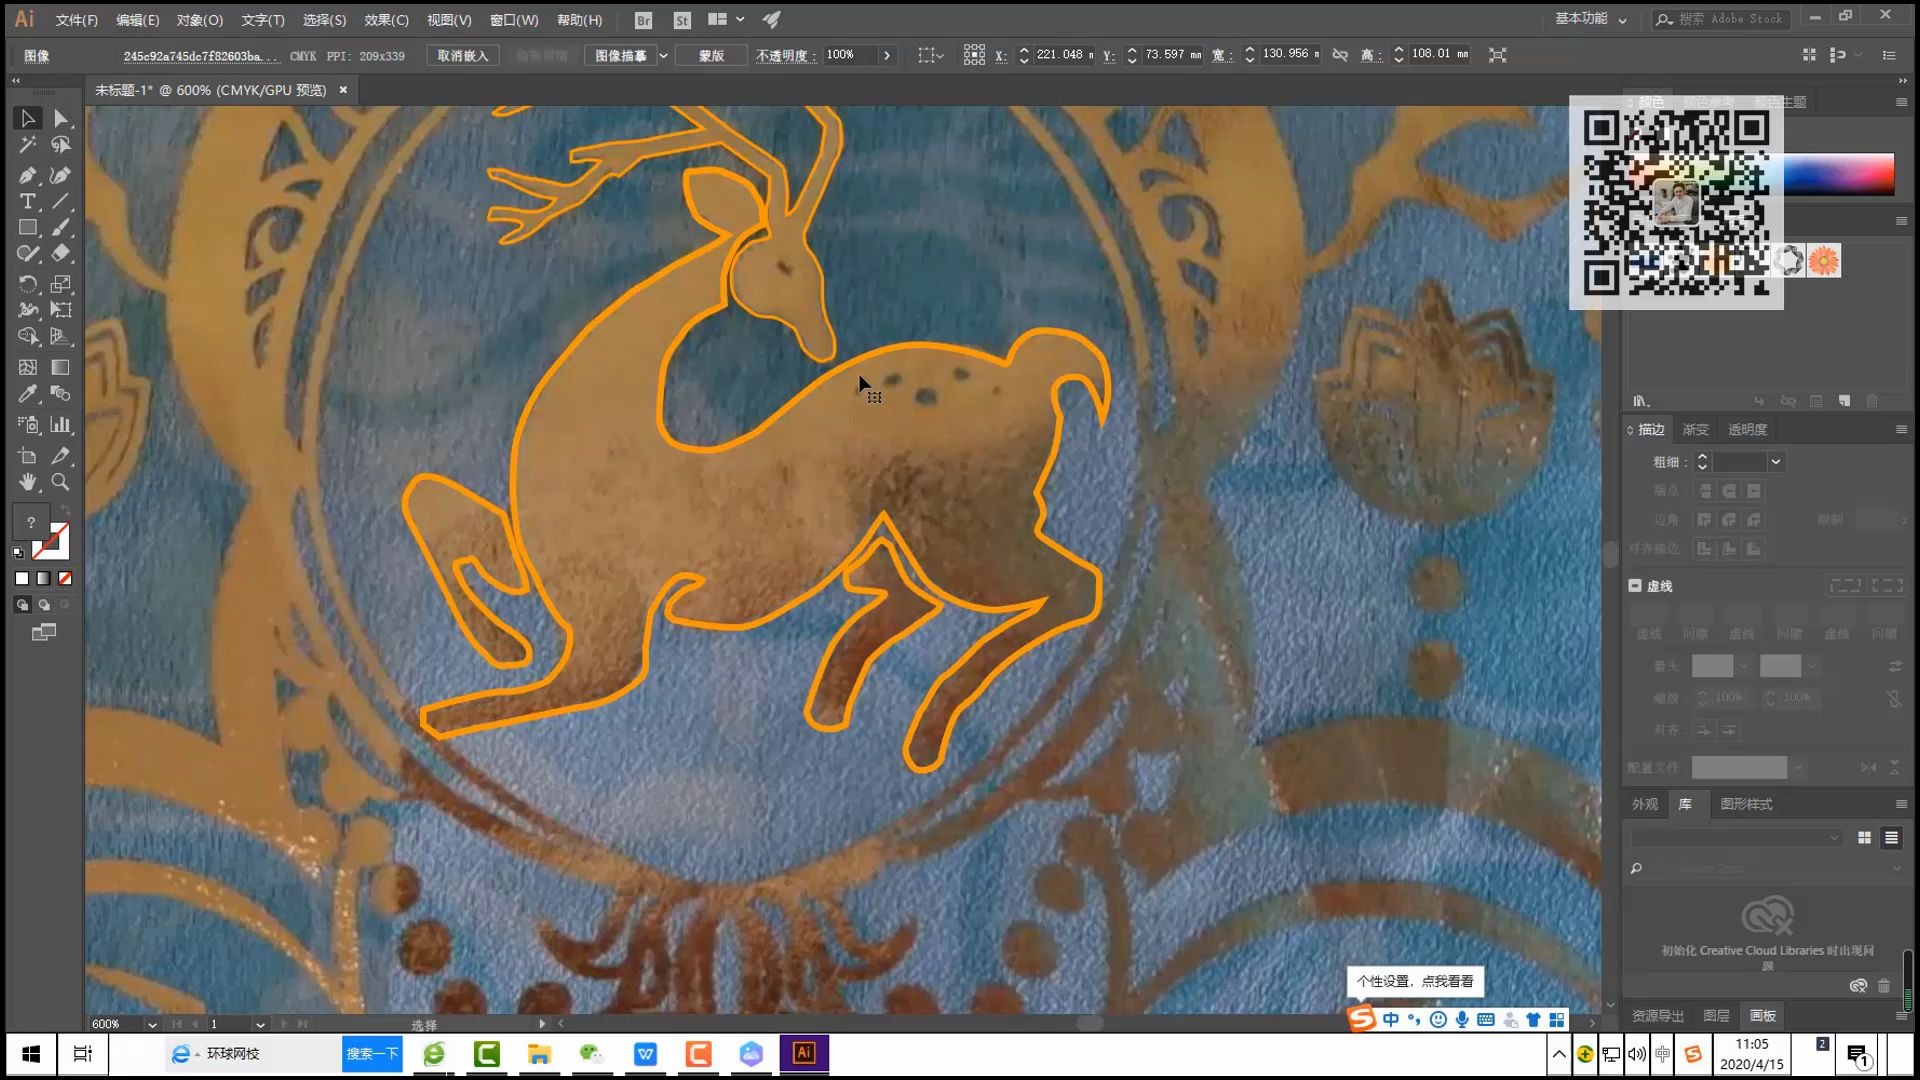Open the 图像描摹 dropdown arrow
The image size is (1920, 1080).
(663, 56)
